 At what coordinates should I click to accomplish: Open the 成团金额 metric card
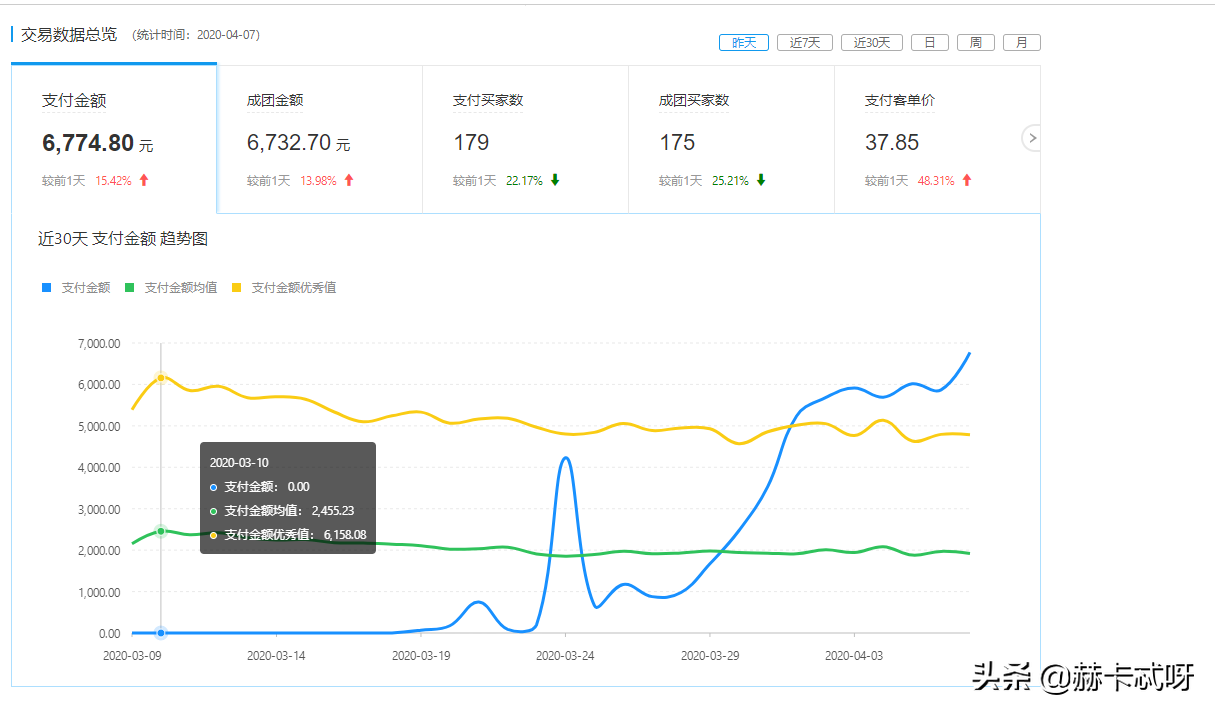click(320, 139)
